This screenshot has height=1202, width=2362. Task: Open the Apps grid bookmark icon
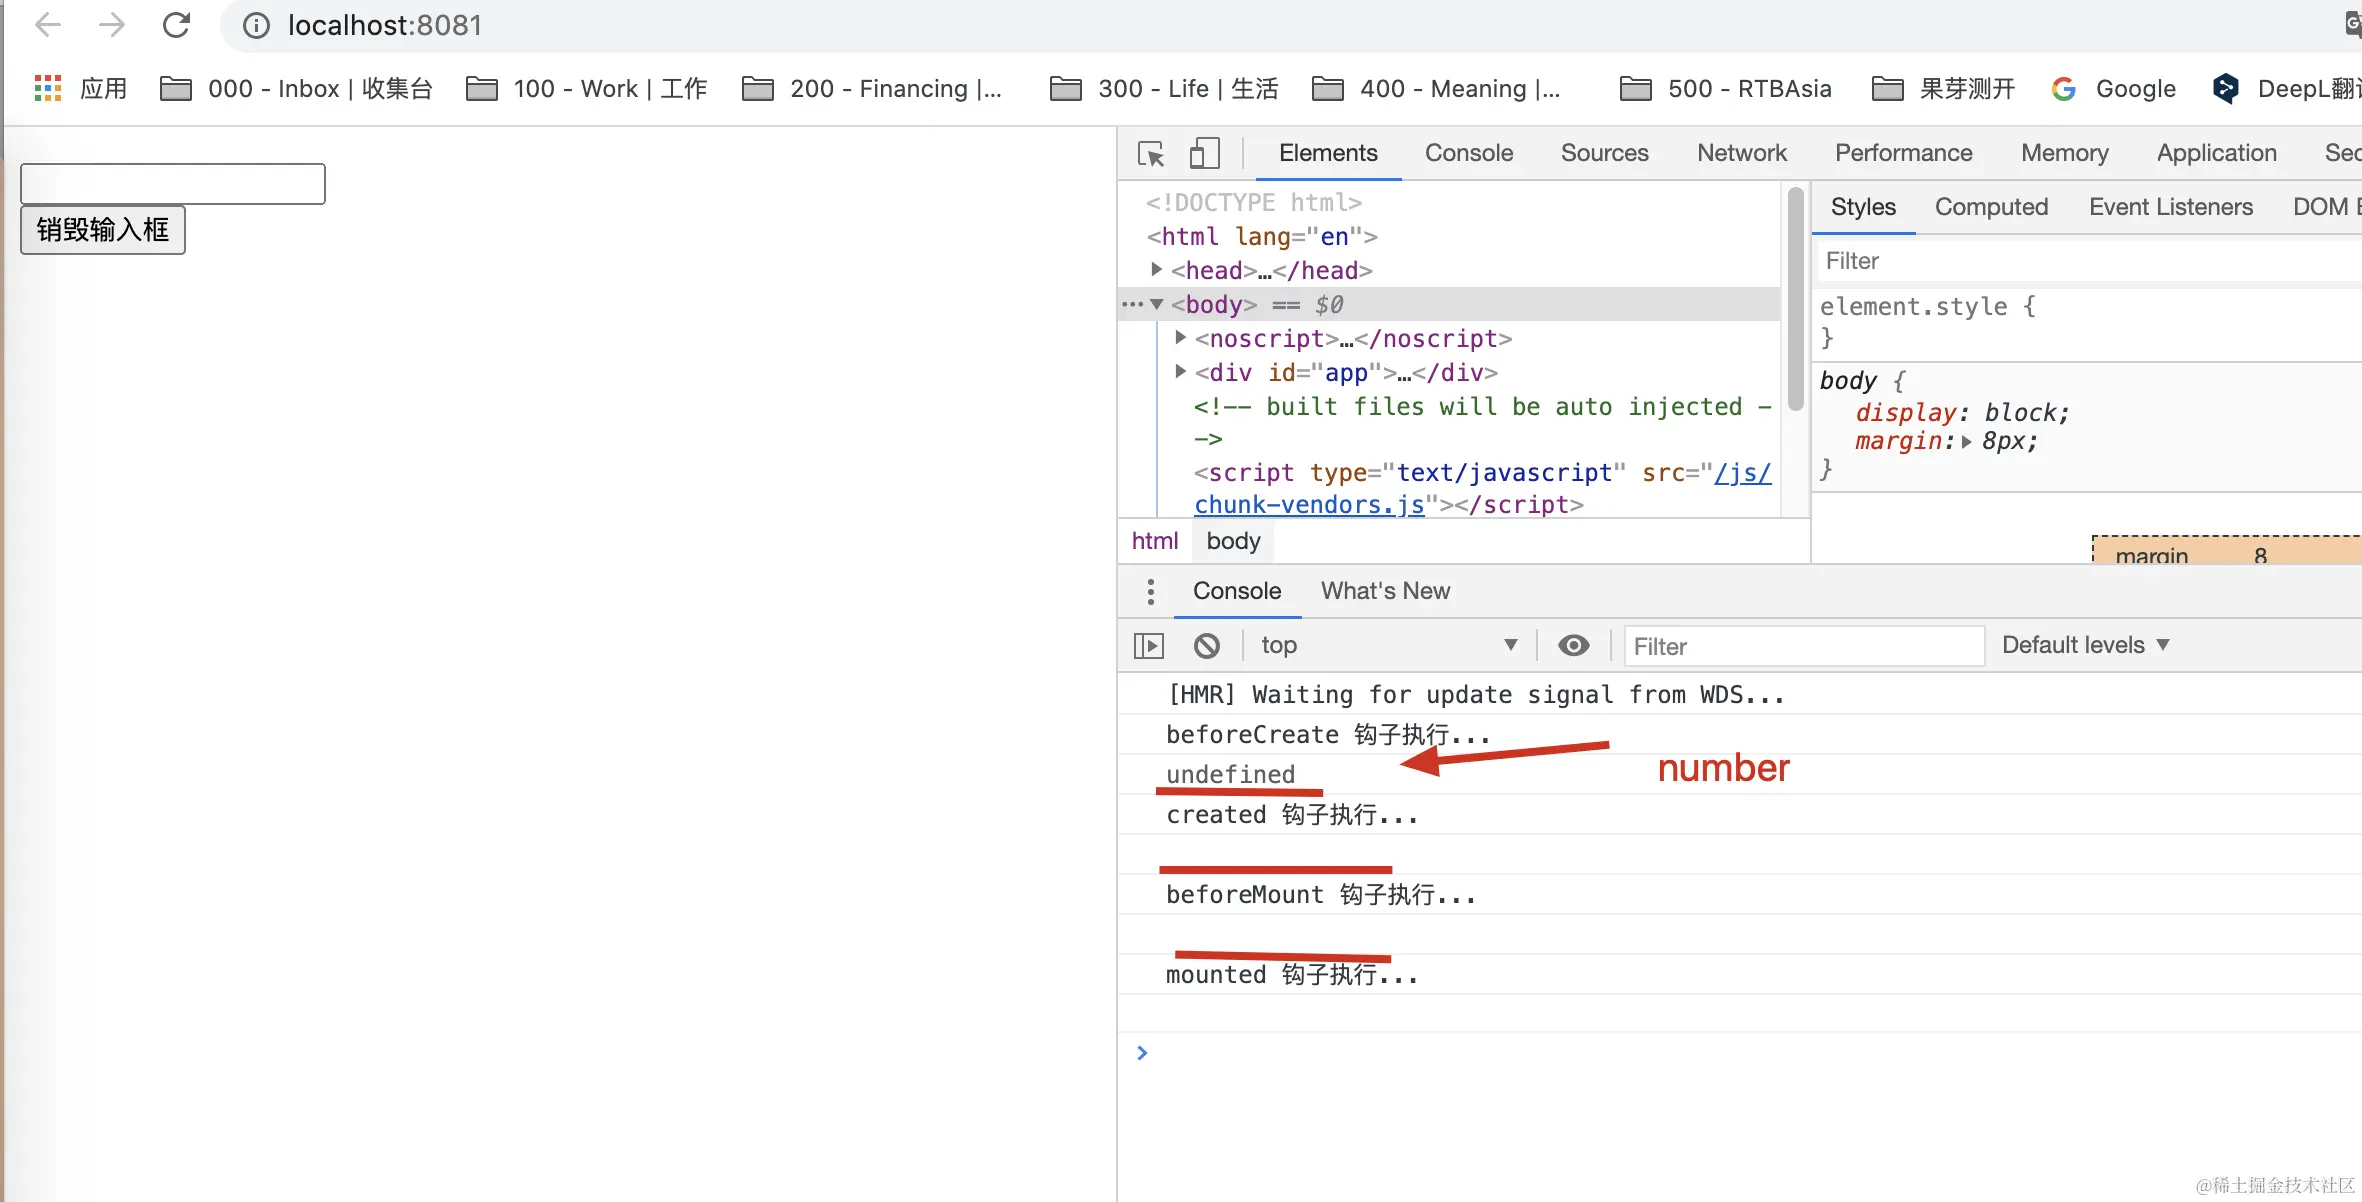pyautogui.click(x=47, y=89)
